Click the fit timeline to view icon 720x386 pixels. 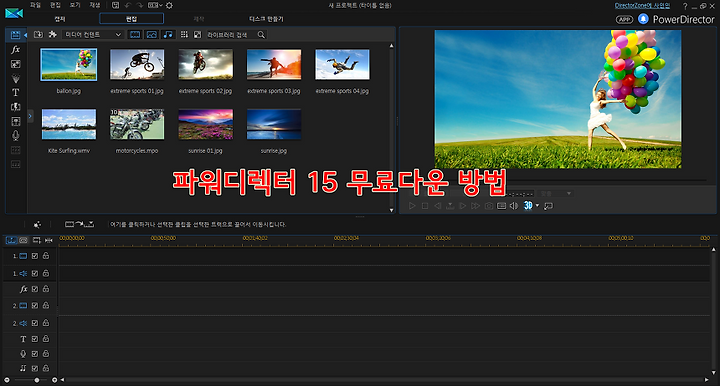point(49,240)
